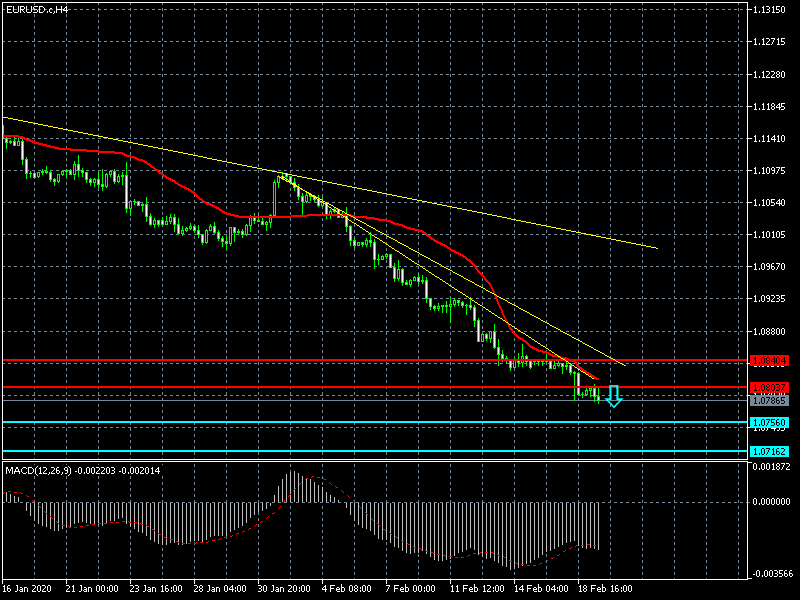Image resolution: width=800 pixels, height=600 pixels.
Task: Select the 23 Jan 16:00 date label
Action: tap(156, 588)
